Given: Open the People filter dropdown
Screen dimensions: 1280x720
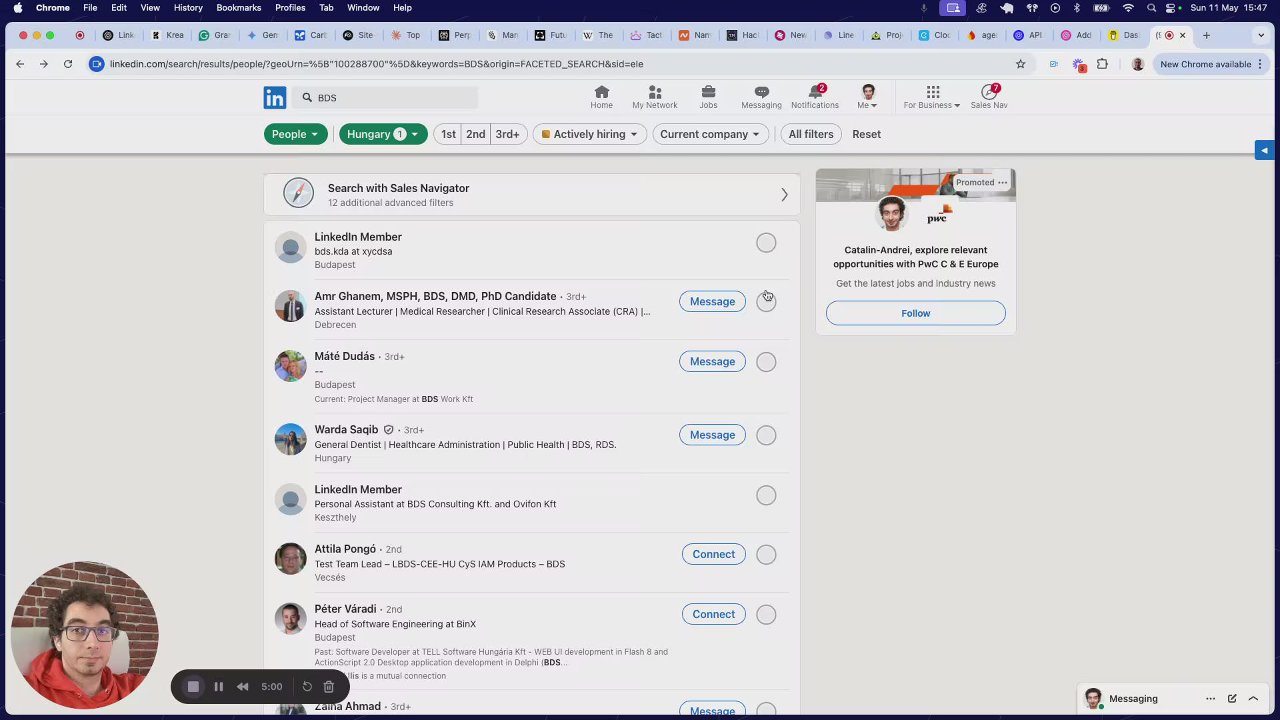Looking at the screenshot, I should (295, 134).
